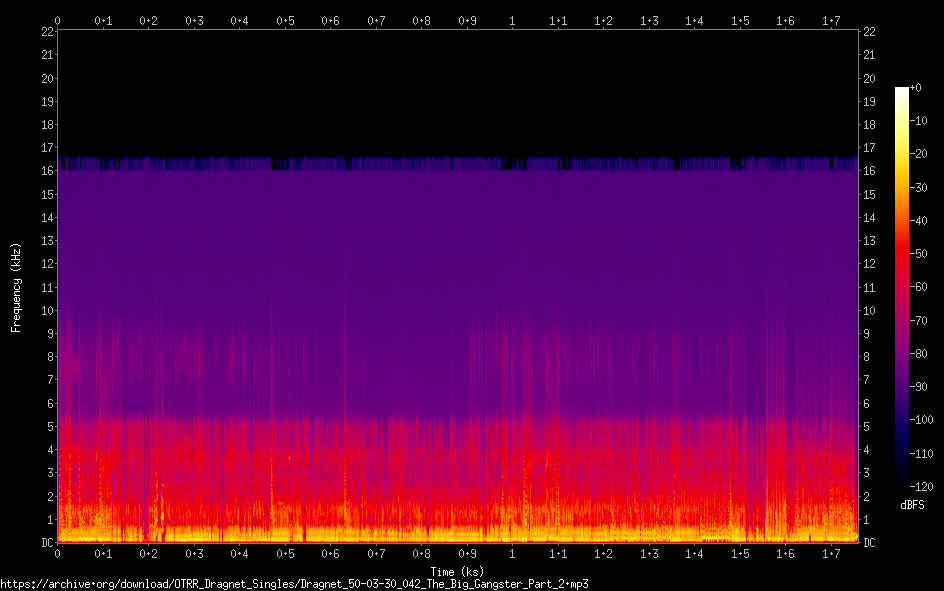Click the '10' label on the left frequency axis
This screenshot has height=591, width=944.
pyautogui.click(x=46, y=311)
